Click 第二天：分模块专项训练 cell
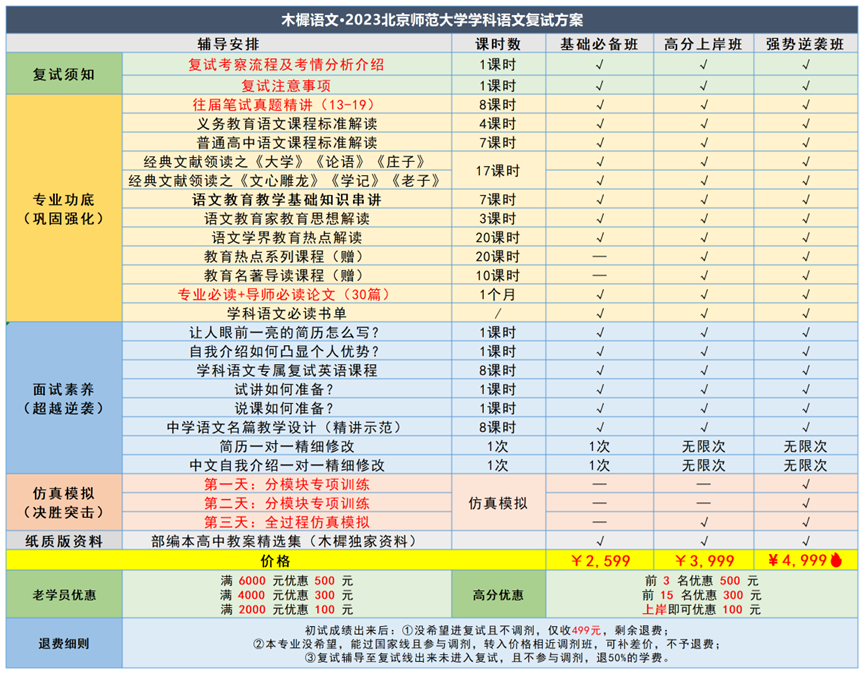The image size is (864, 674). tap(287, 503)
